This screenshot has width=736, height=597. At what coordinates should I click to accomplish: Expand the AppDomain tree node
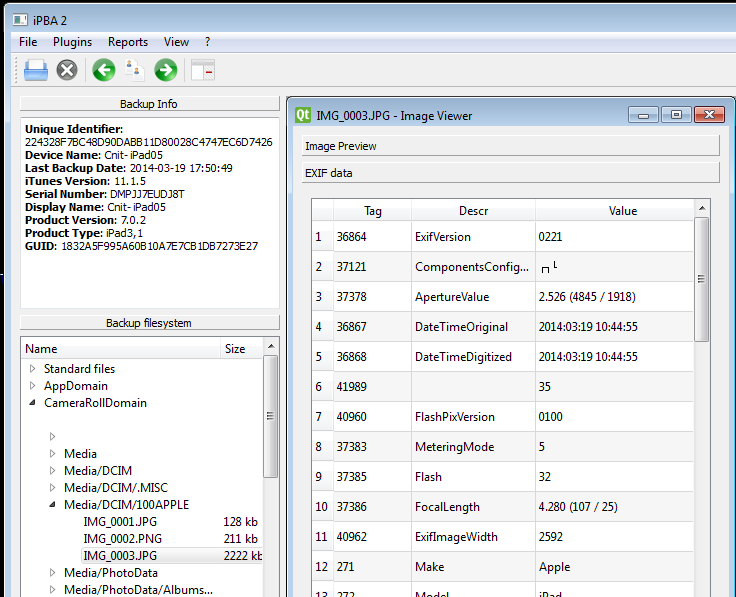33,386
